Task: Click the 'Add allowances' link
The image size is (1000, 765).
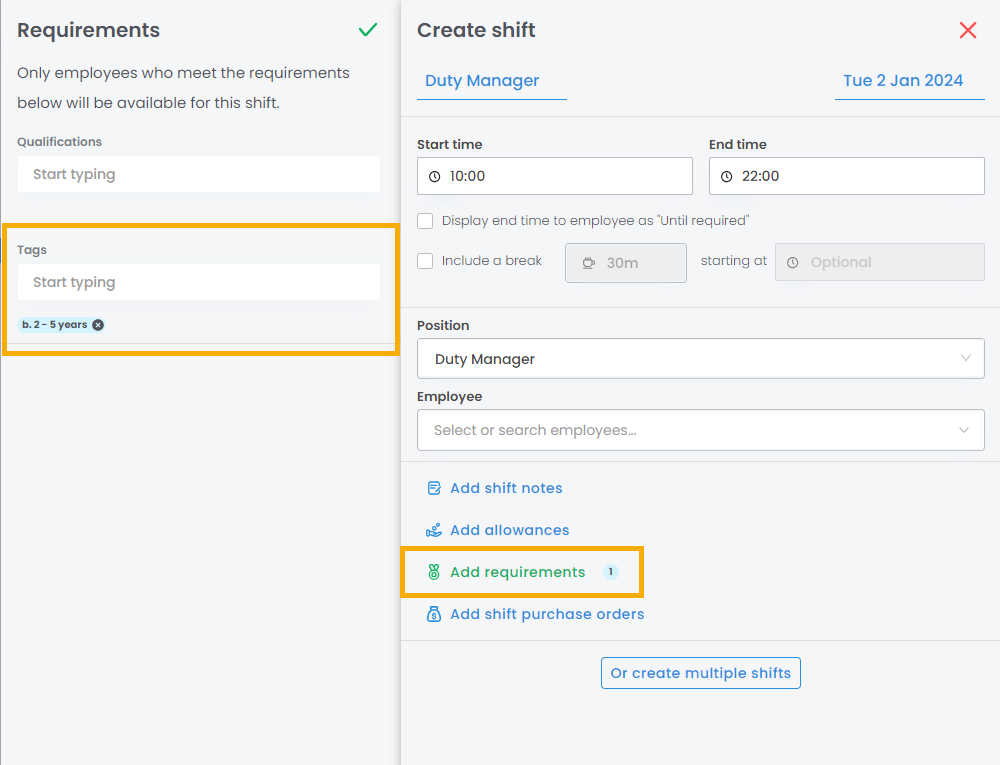Action: 510,530
